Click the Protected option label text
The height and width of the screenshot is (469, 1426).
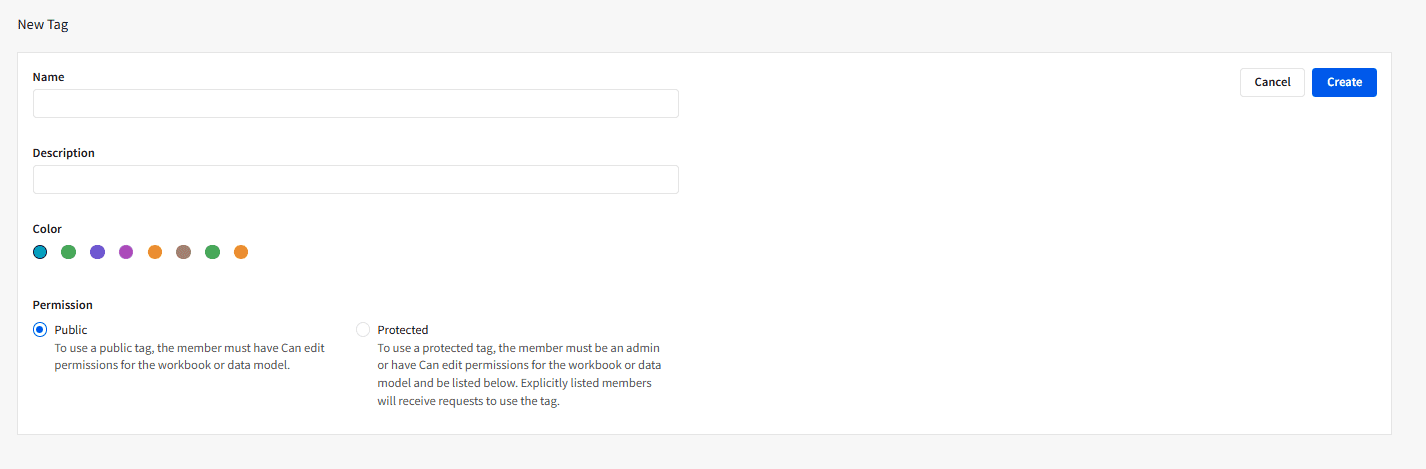403,330
